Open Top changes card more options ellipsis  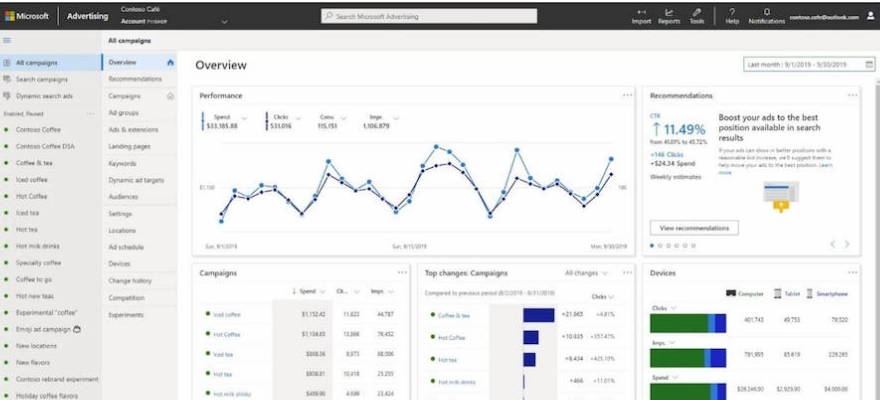[627, 273]
